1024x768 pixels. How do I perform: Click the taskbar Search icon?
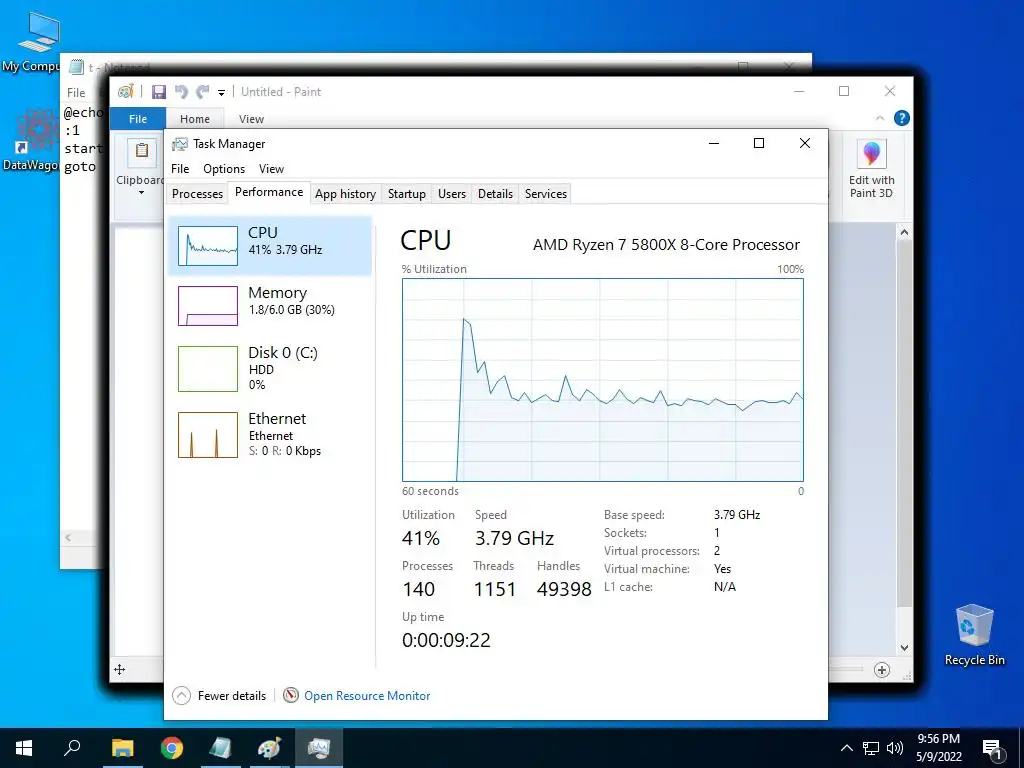[x=72, y=748]
